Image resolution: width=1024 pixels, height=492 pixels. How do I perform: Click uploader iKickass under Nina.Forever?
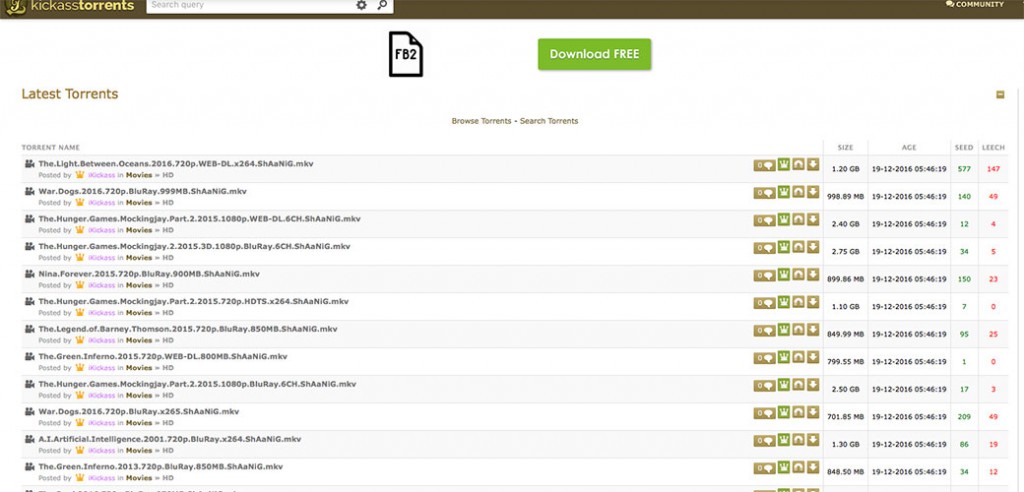101,286
